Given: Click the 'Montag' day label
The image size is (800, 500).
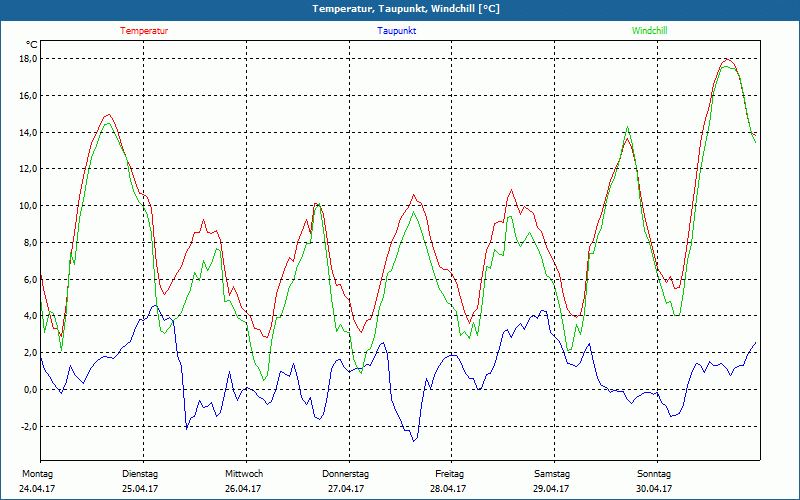Looking at the screenshot, I should point(37,474).
